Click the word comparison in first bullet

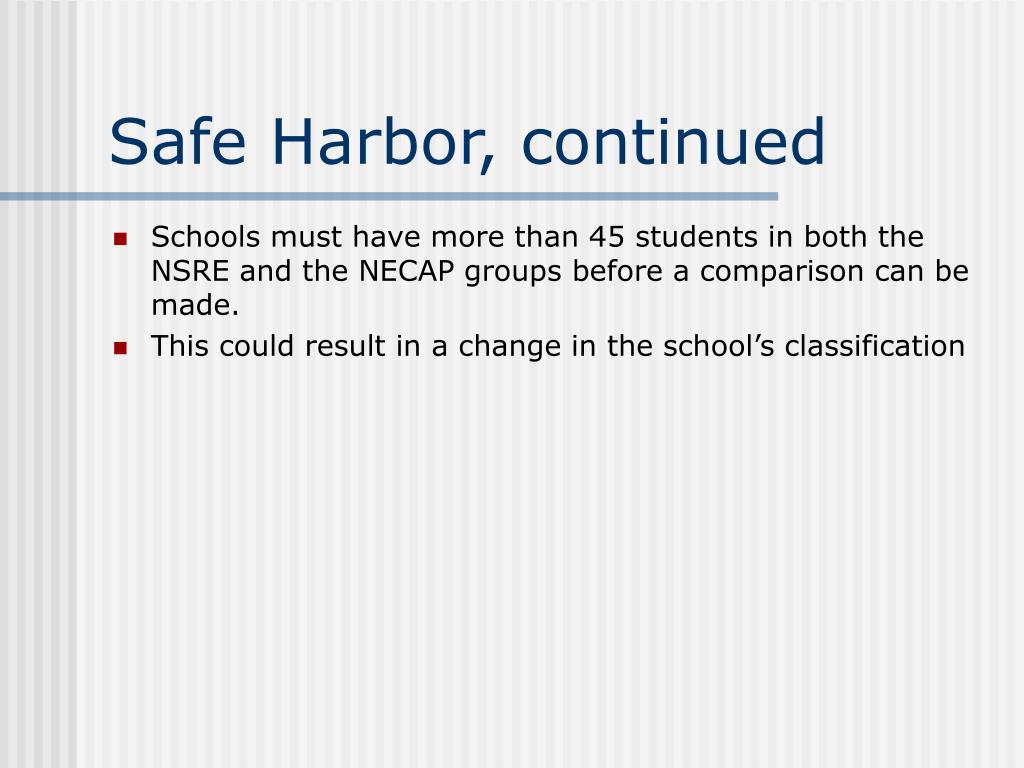coord(782,272)
